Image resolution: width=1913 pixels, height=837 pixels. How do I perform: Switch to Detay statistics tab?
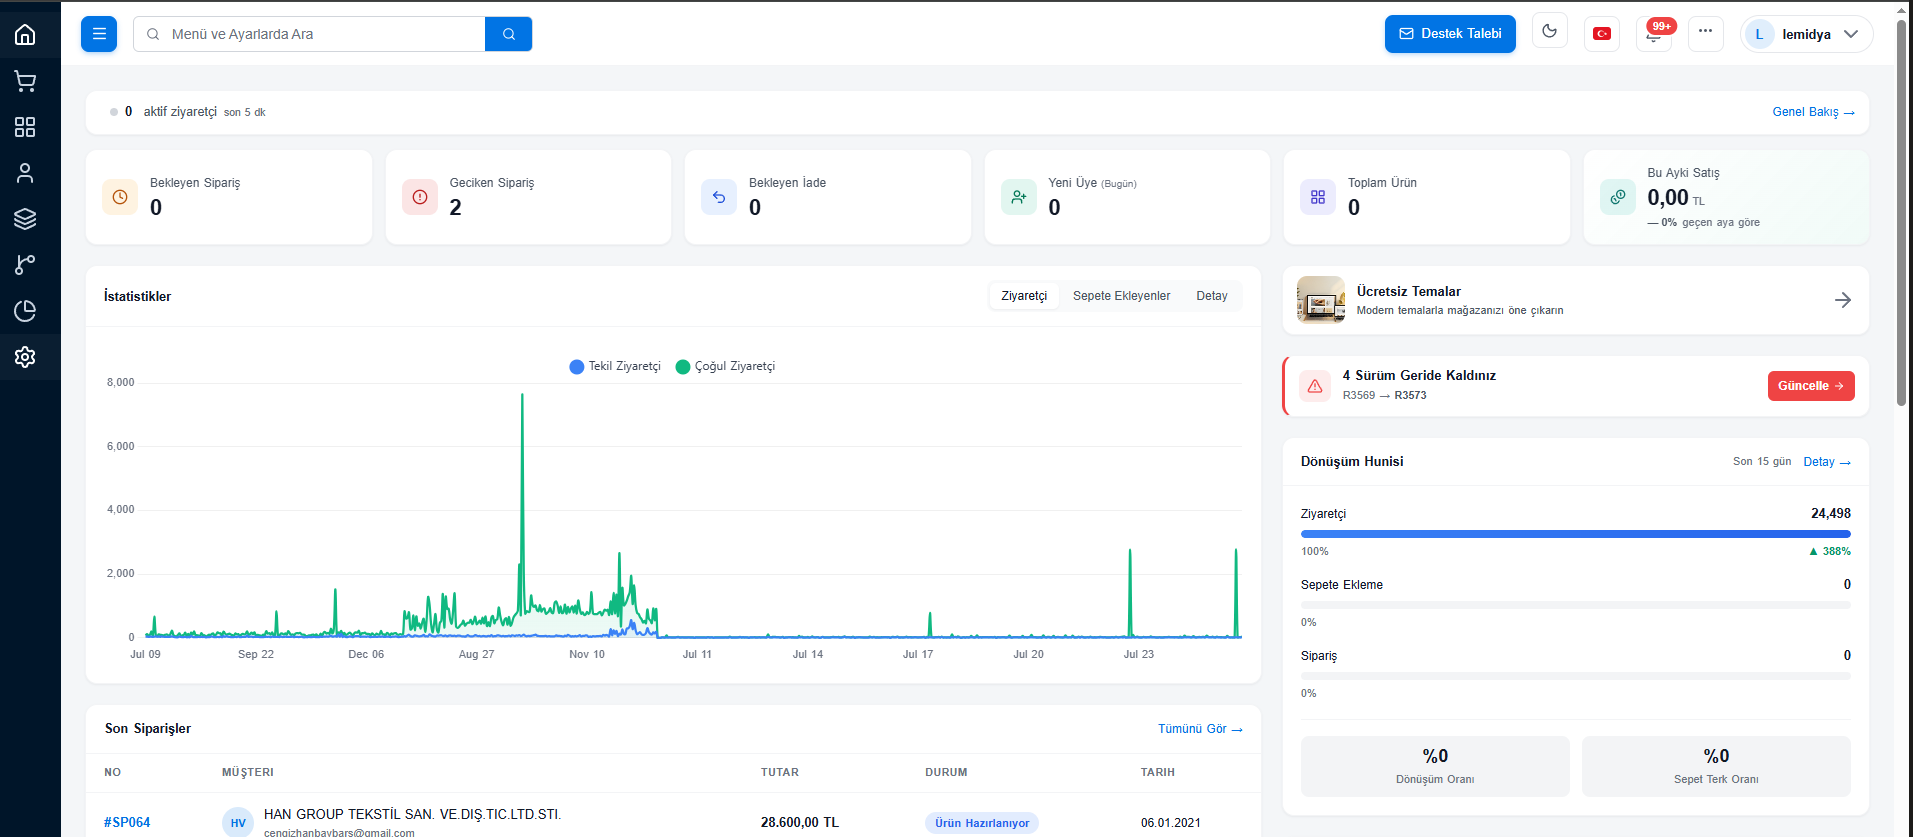click(1212, 296)
